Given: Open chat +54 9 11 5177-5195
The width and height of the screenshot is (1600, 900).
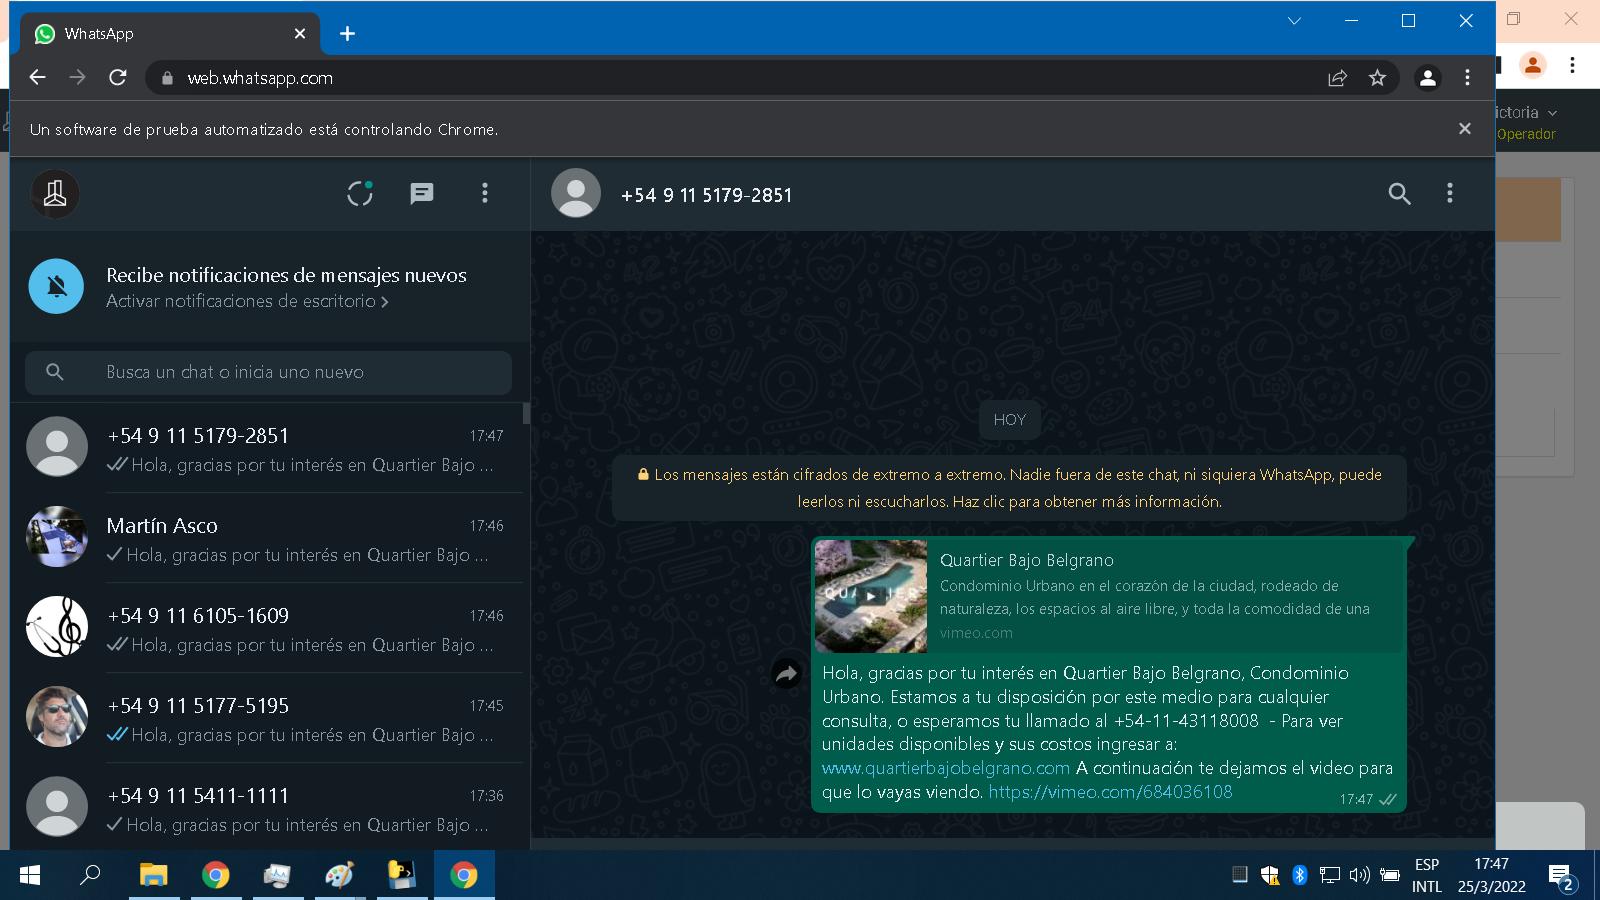Looking at the screenshot, I should coord(267,718).
